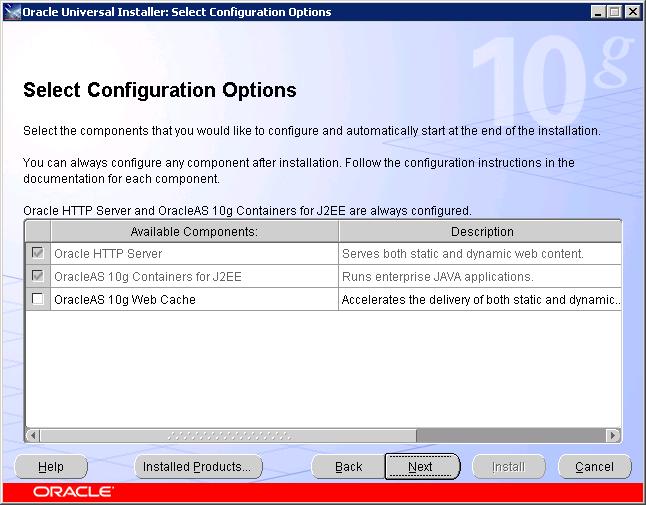Image resolution: width=646 pixels, height=505 pixels.
Task: Open Installed Products list
Action: [199, 467]
